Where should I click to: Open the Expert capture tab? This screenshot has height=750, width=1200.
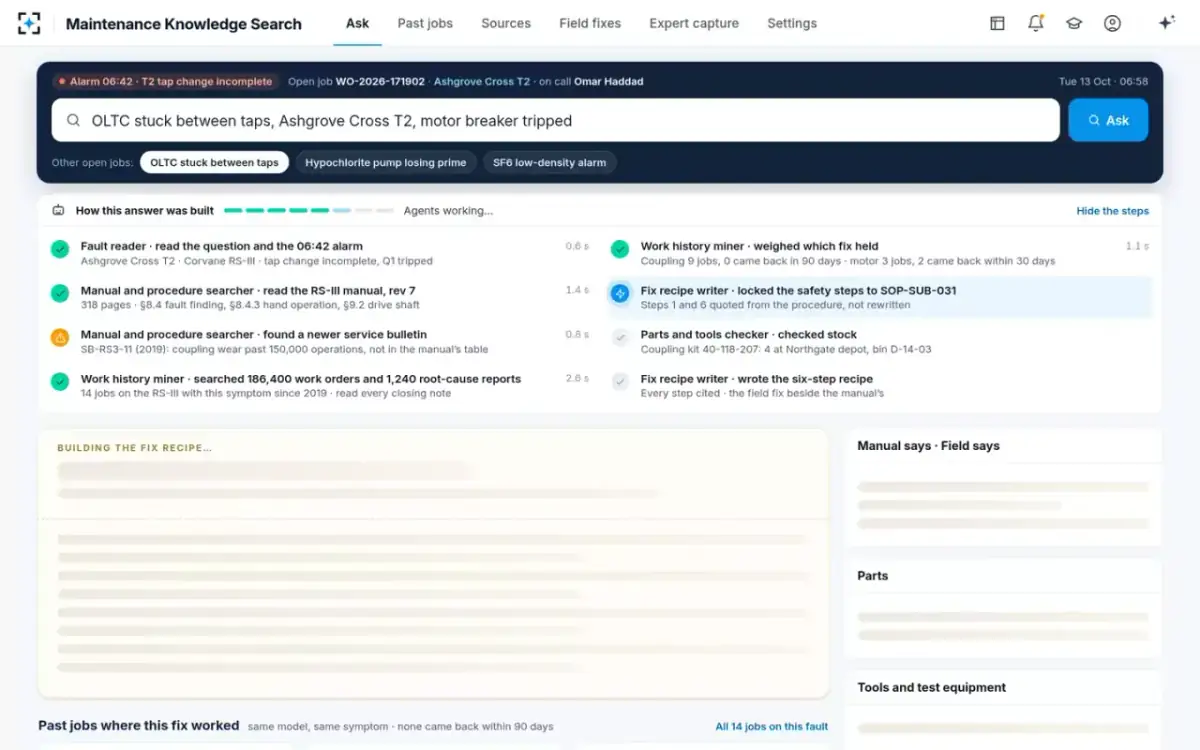coord(694,23)
